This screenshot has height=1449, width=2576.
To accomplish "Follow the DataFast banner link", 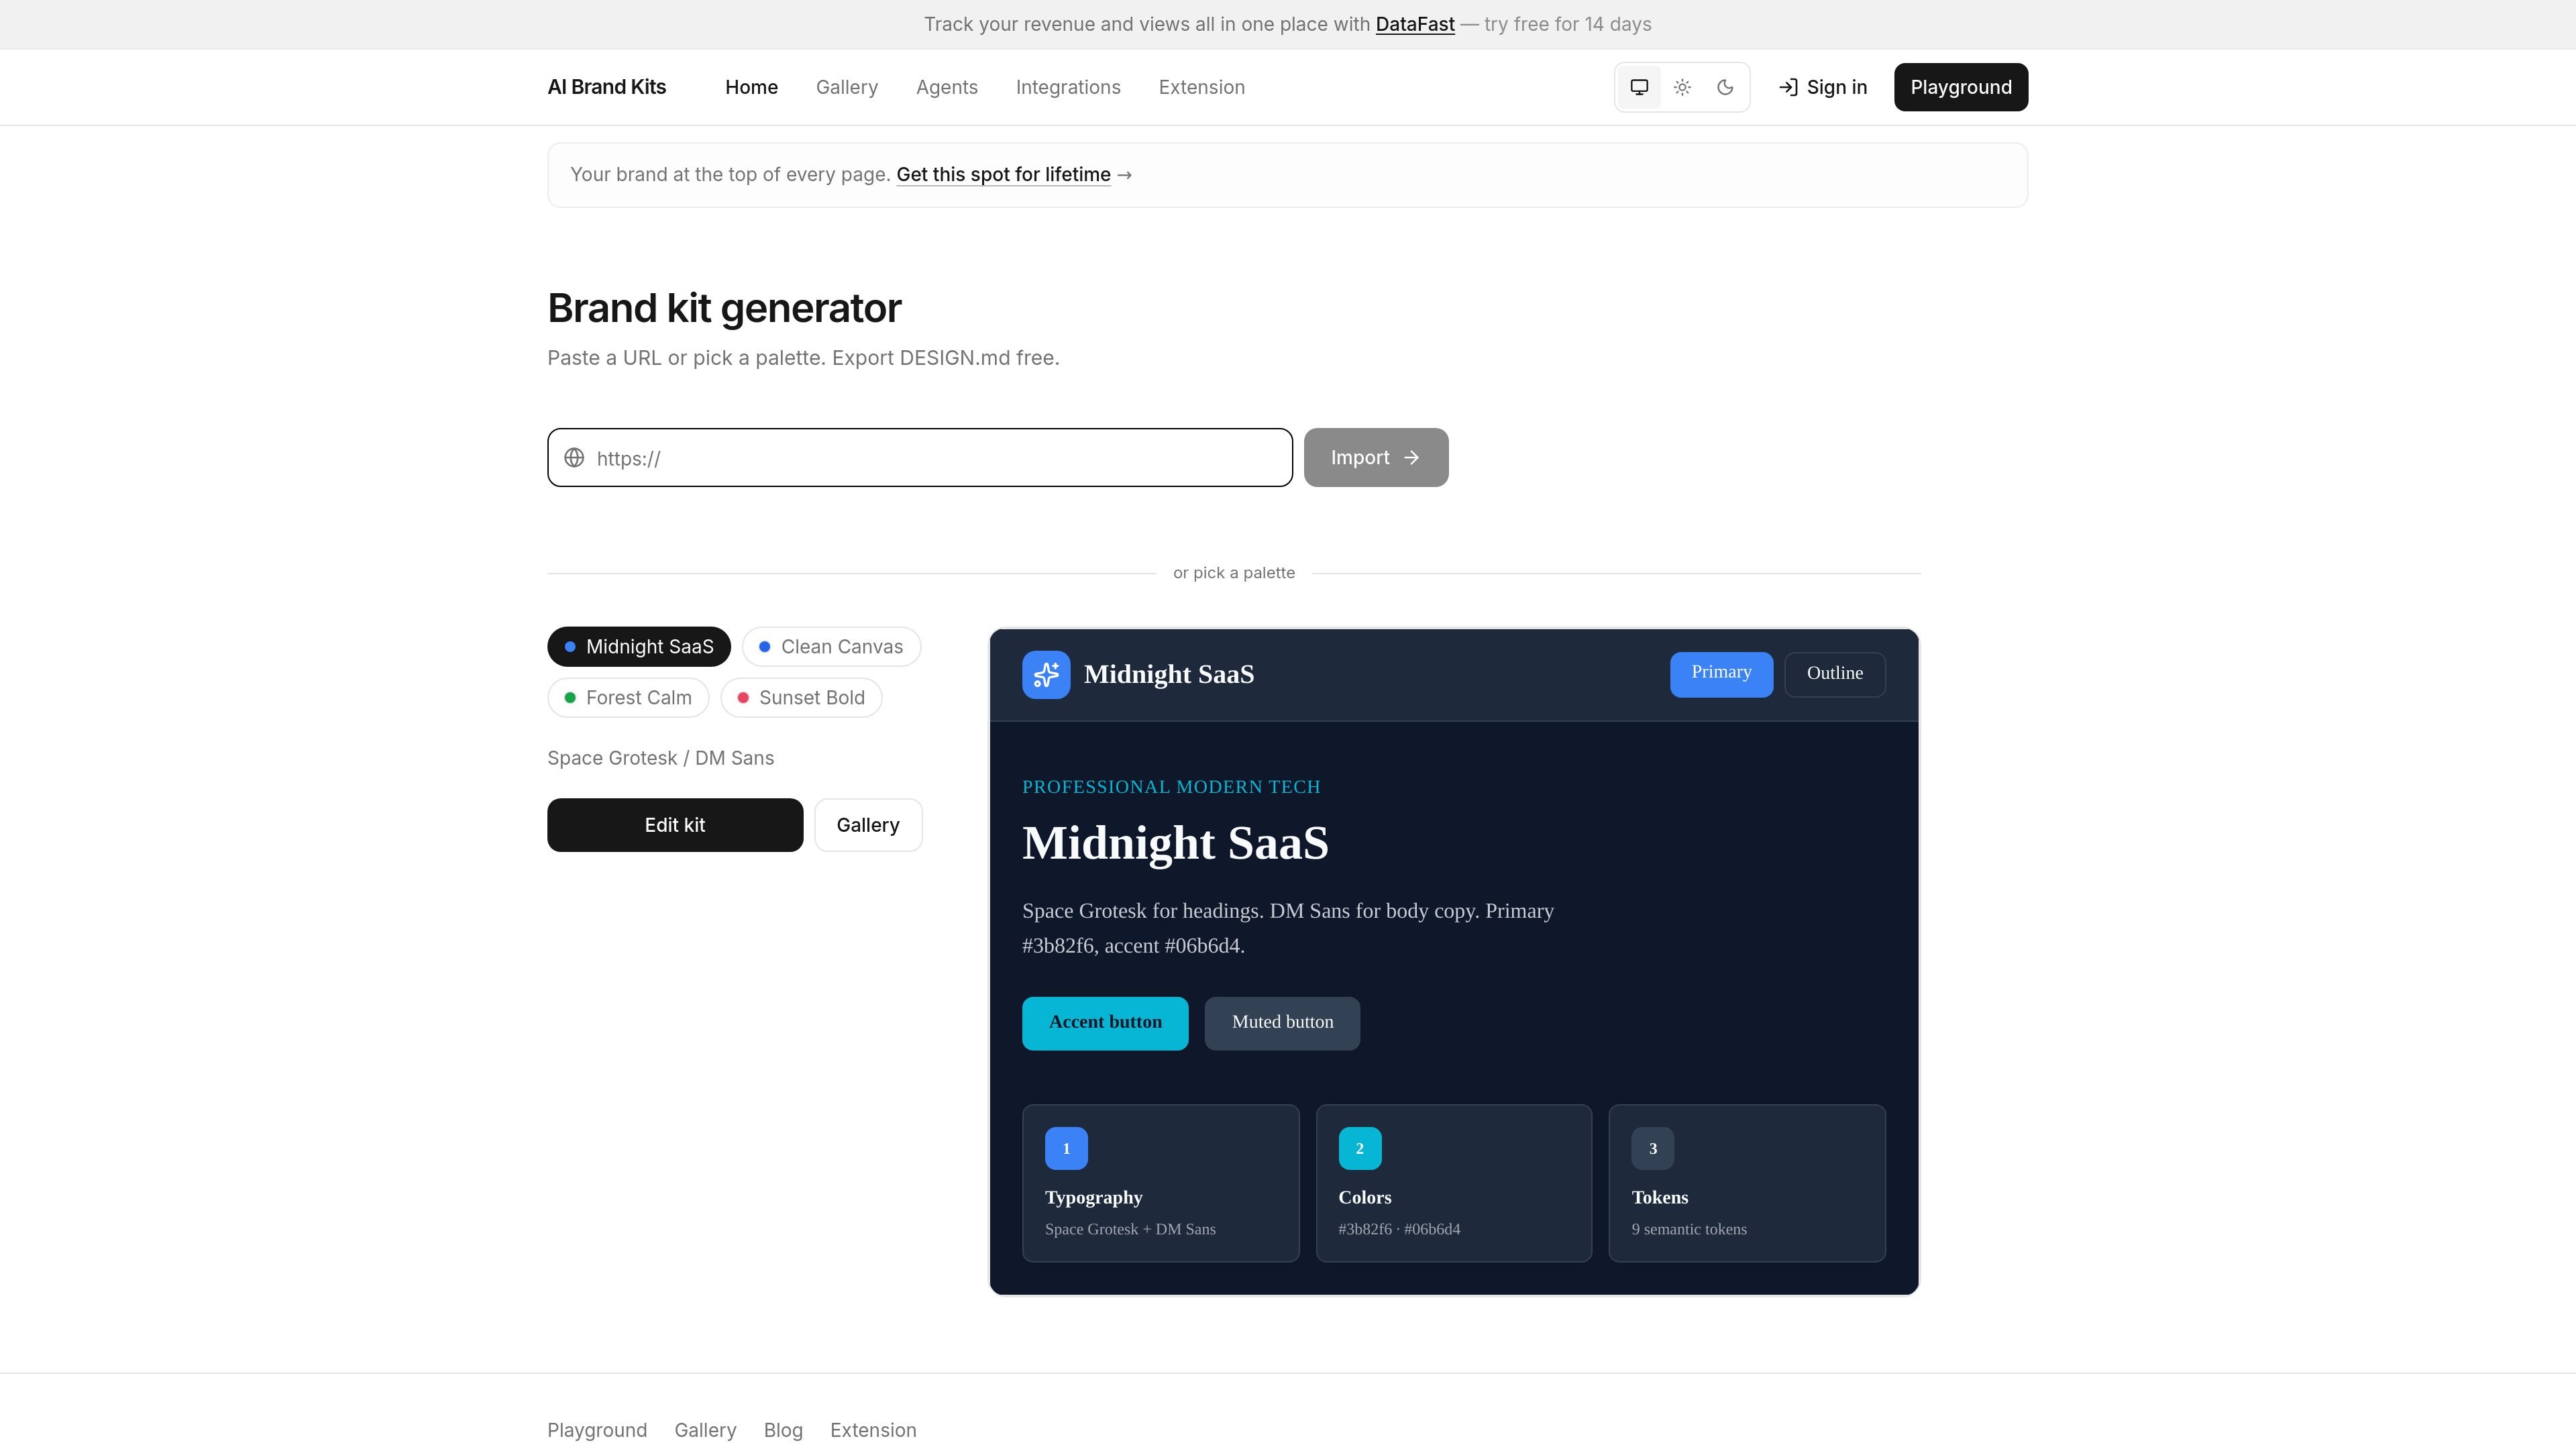I will coord(1415,24).
